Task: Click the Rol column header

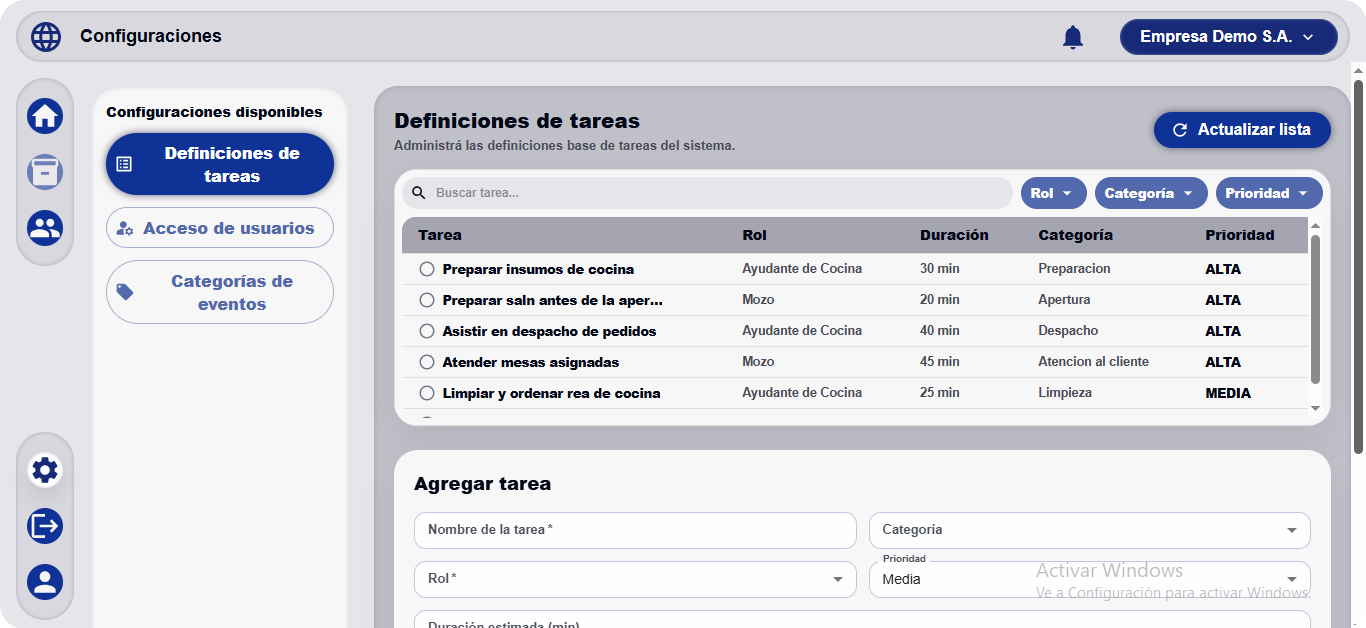Action: [754, 235]
